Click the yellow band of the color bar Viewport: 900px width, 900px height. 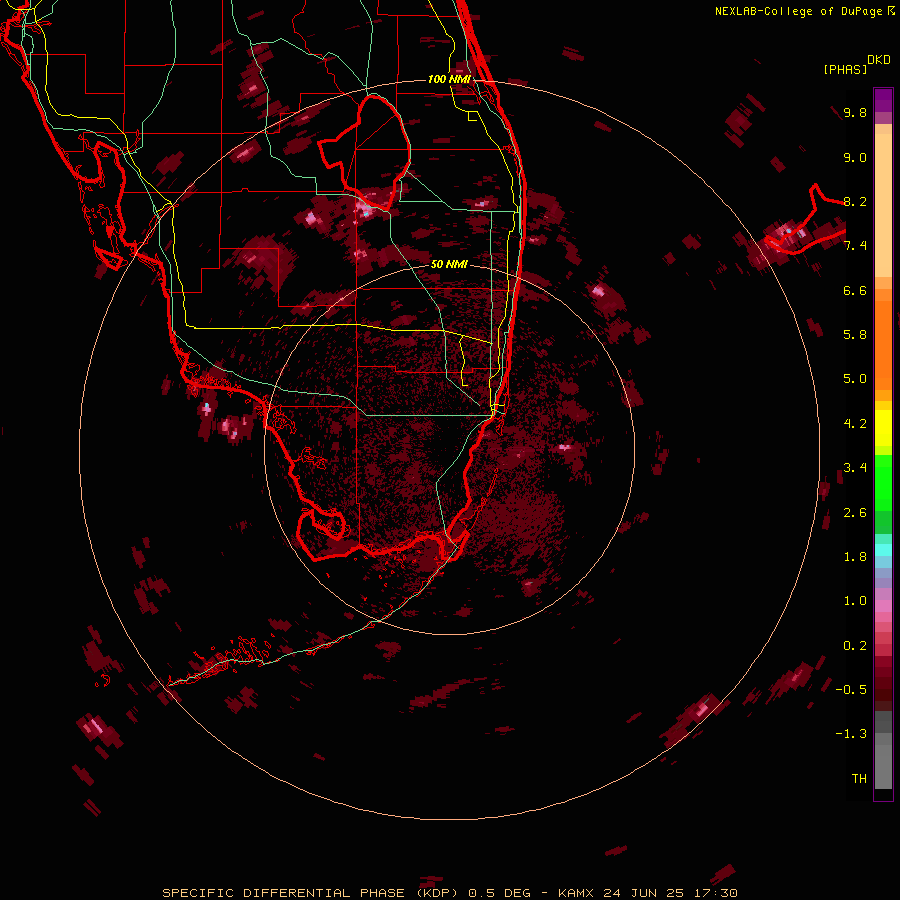[883, 428]
